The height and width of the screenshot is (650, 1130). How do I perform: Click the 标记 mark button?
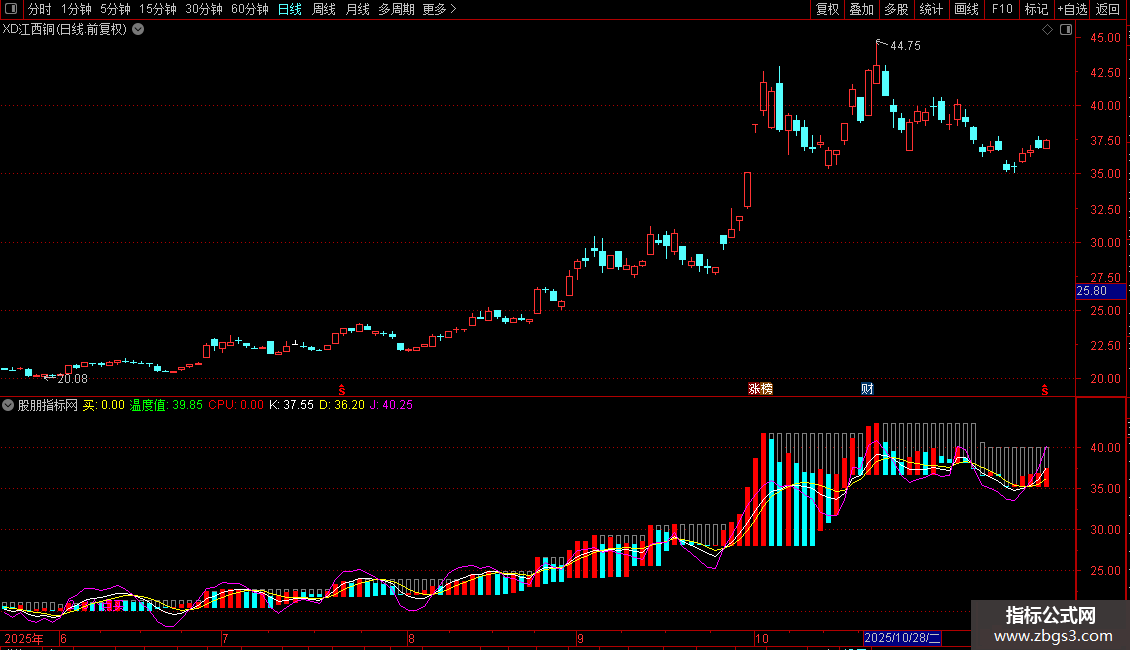(1036, 9)
